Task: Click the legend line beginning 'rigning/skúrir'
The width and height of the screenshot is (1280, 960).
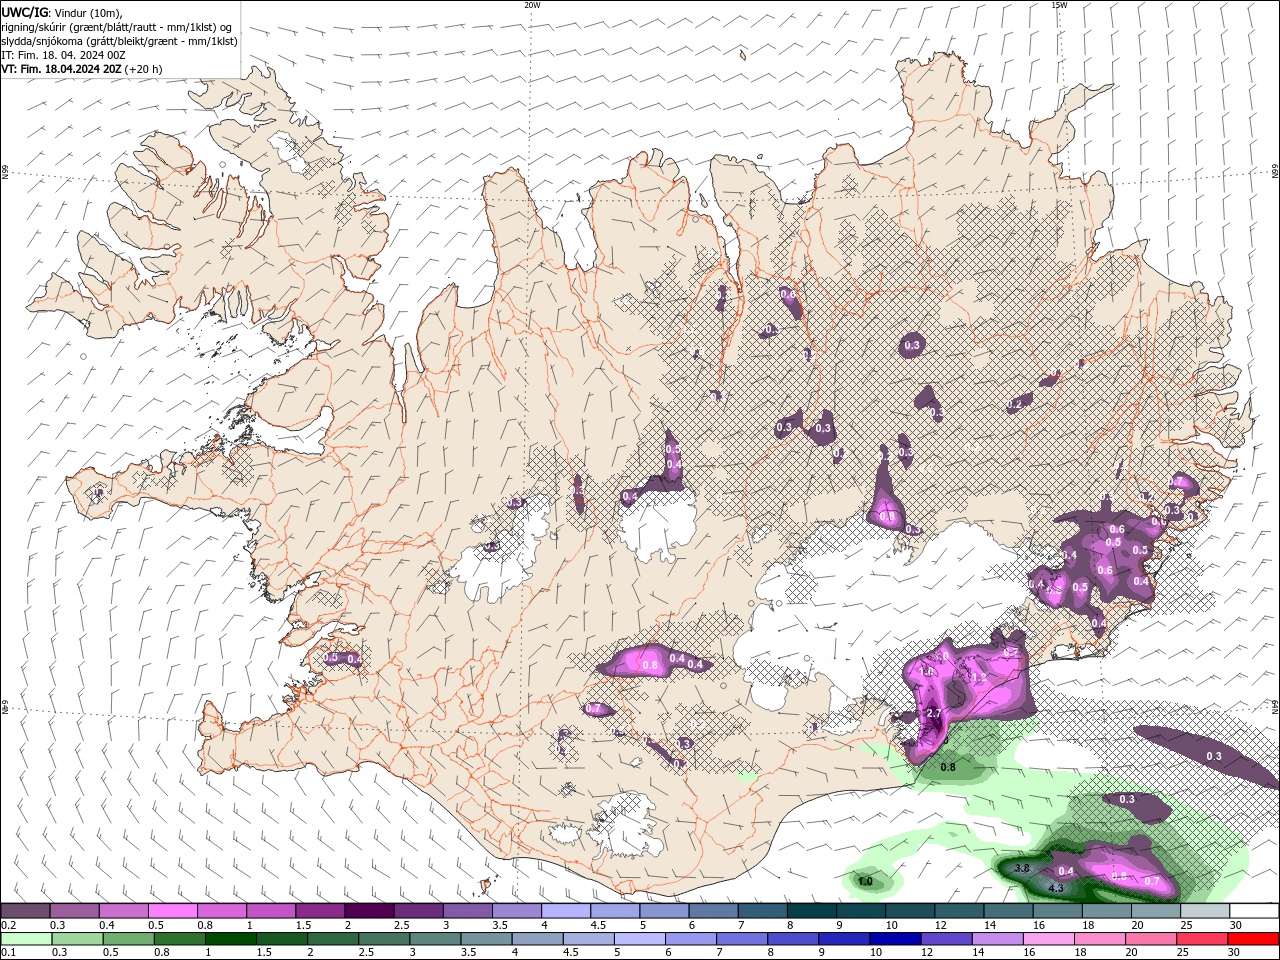Action: click(117, 27)
